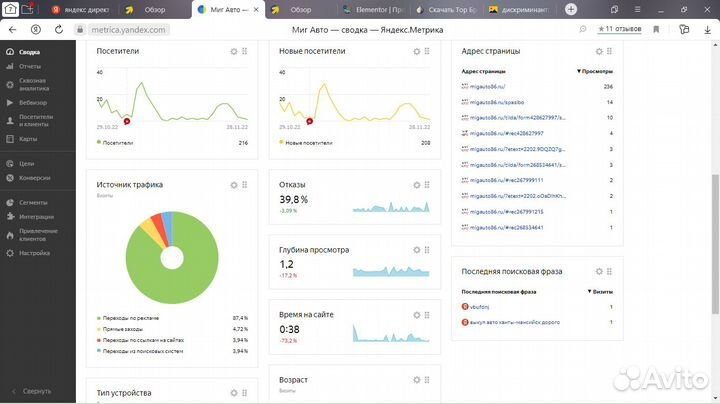The image size is (720, 404).
Task: Switch to the дискриминант browser tab
Action: pos(518,10)
